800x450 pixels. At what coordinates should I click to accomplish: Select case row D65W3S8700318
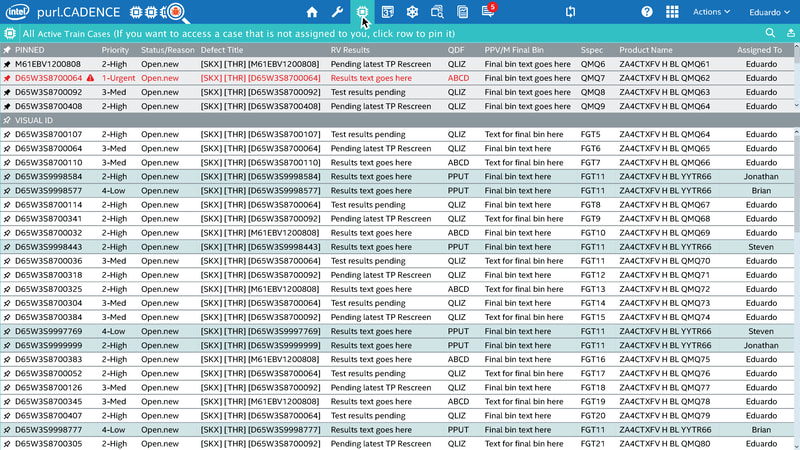(x=396, y=275)
